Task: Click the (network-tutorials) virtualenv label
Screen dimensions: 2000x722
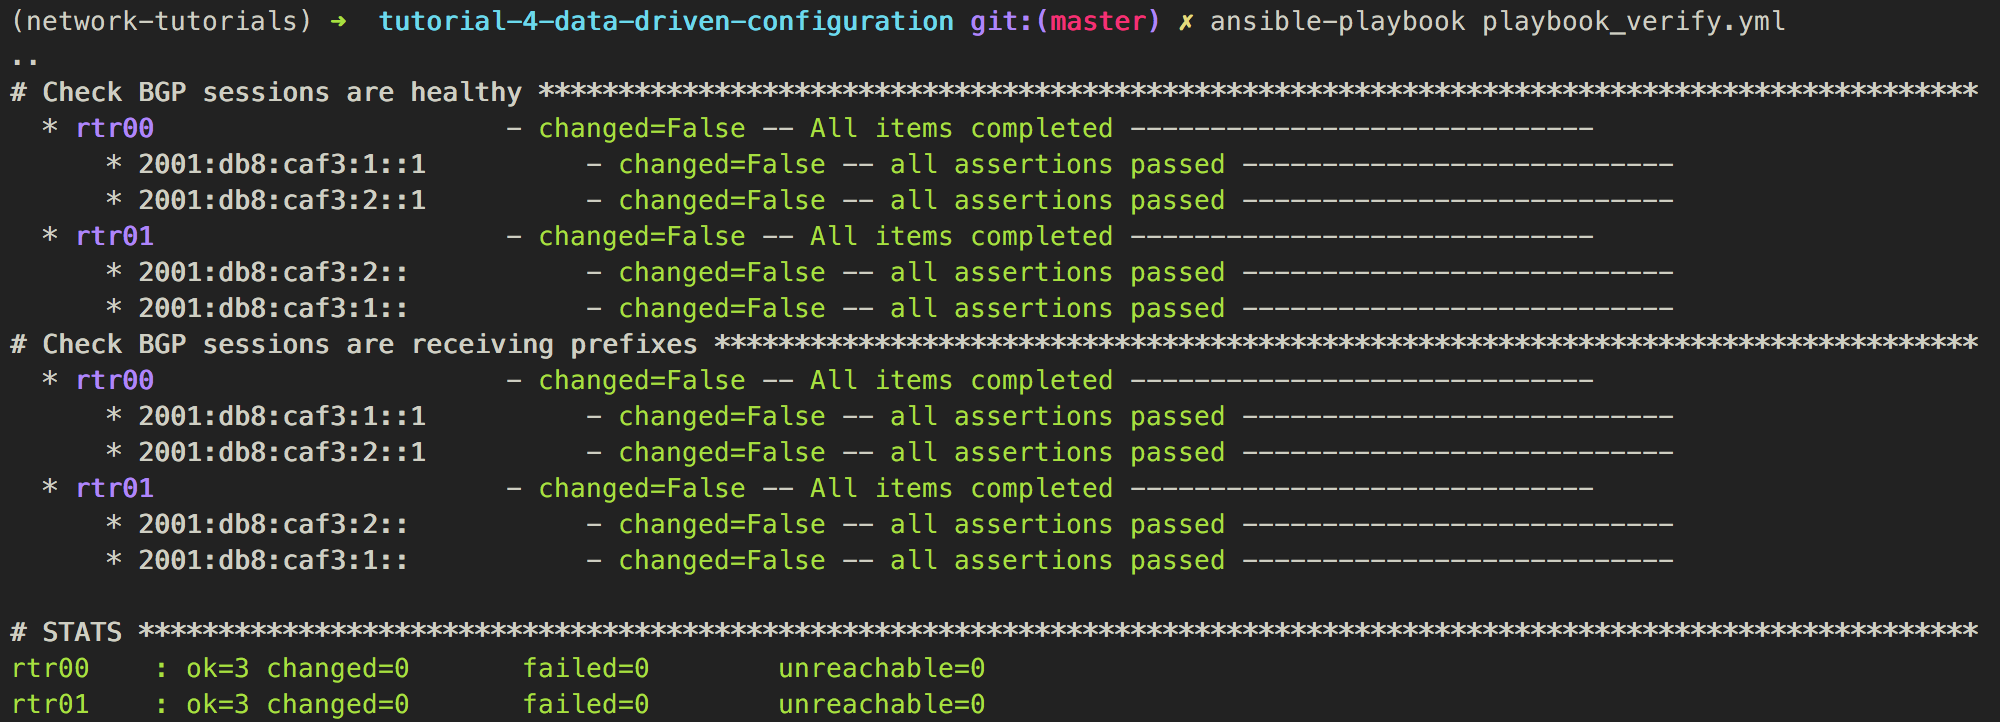Action: [x=161, y=22]
